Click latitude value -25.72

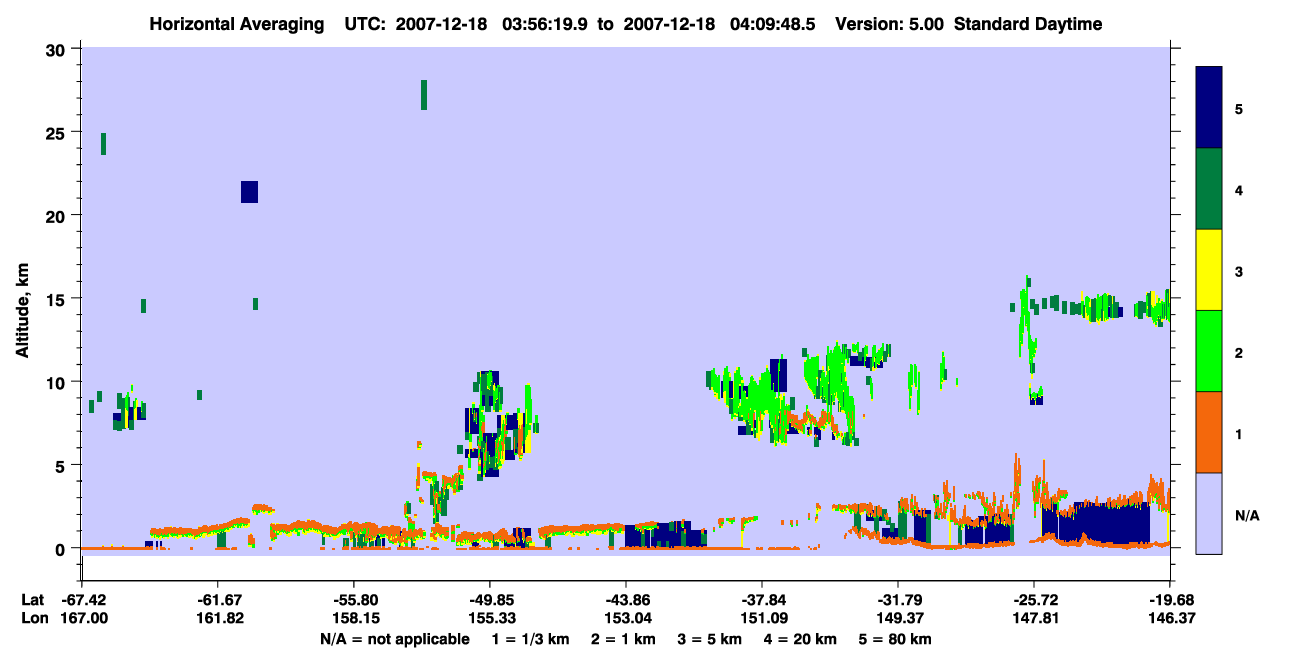1034,600
